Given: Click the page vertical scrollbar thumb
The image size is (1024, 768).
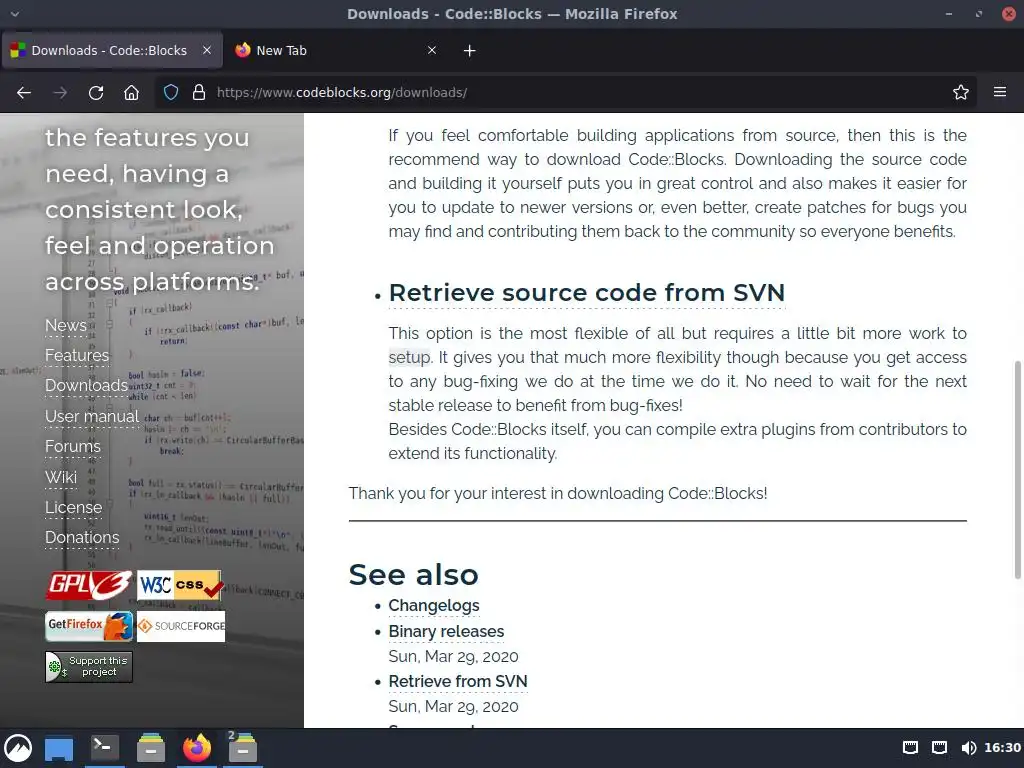Looking at the screenshot, I should click(1017, 470).
